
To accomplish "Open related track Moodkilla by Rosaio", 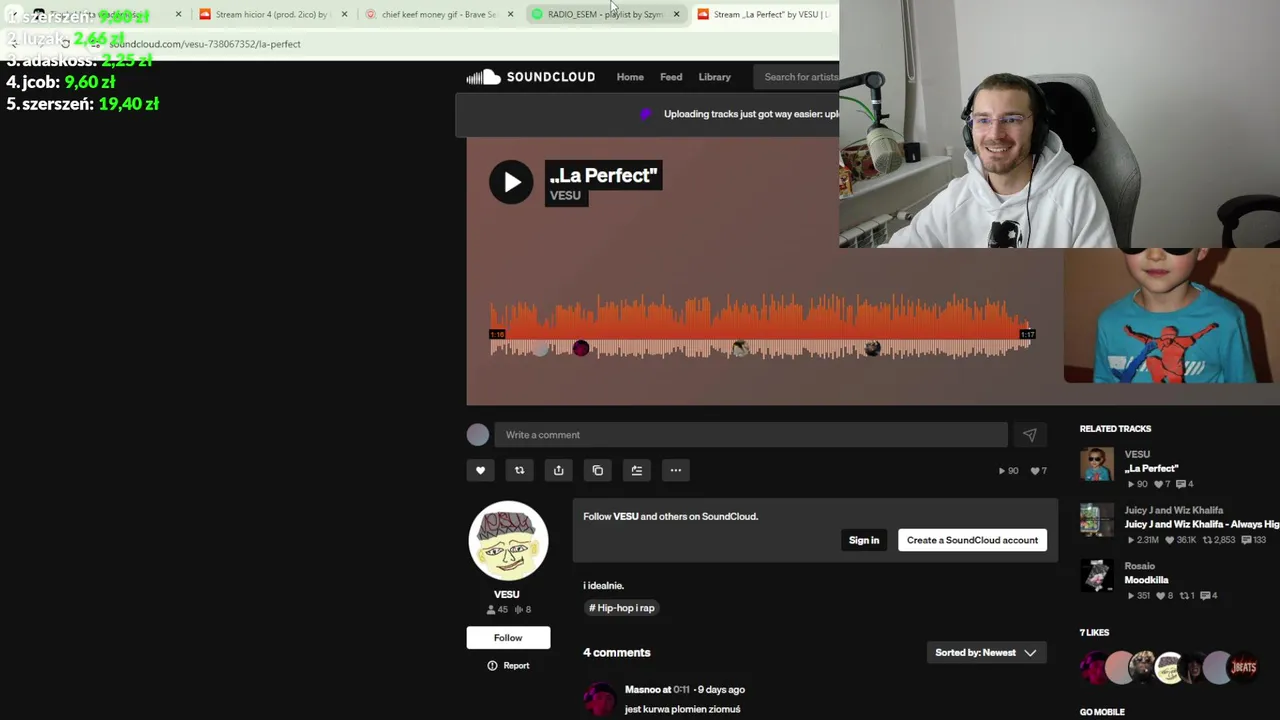I will click(1146, 580).
